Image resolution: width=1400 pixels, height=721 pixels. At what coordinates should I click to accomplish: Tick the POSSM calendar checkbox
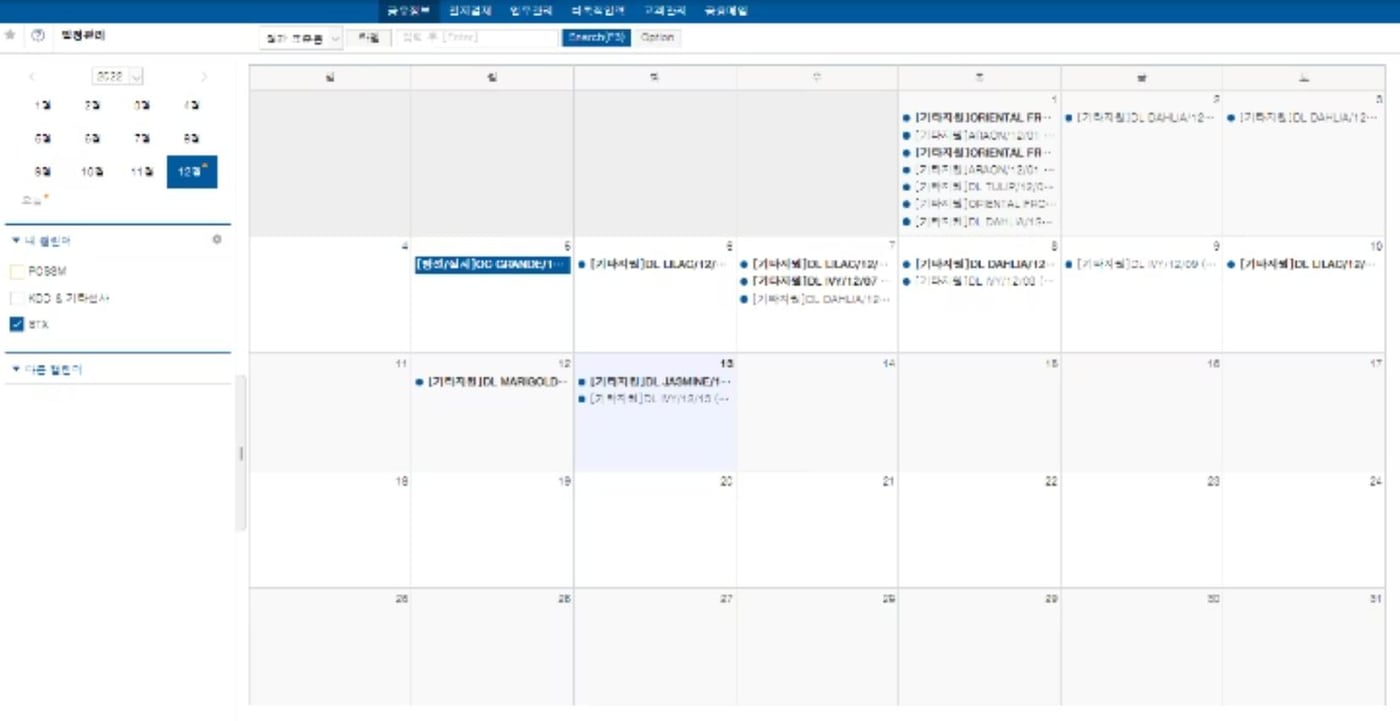coord(17,271)
